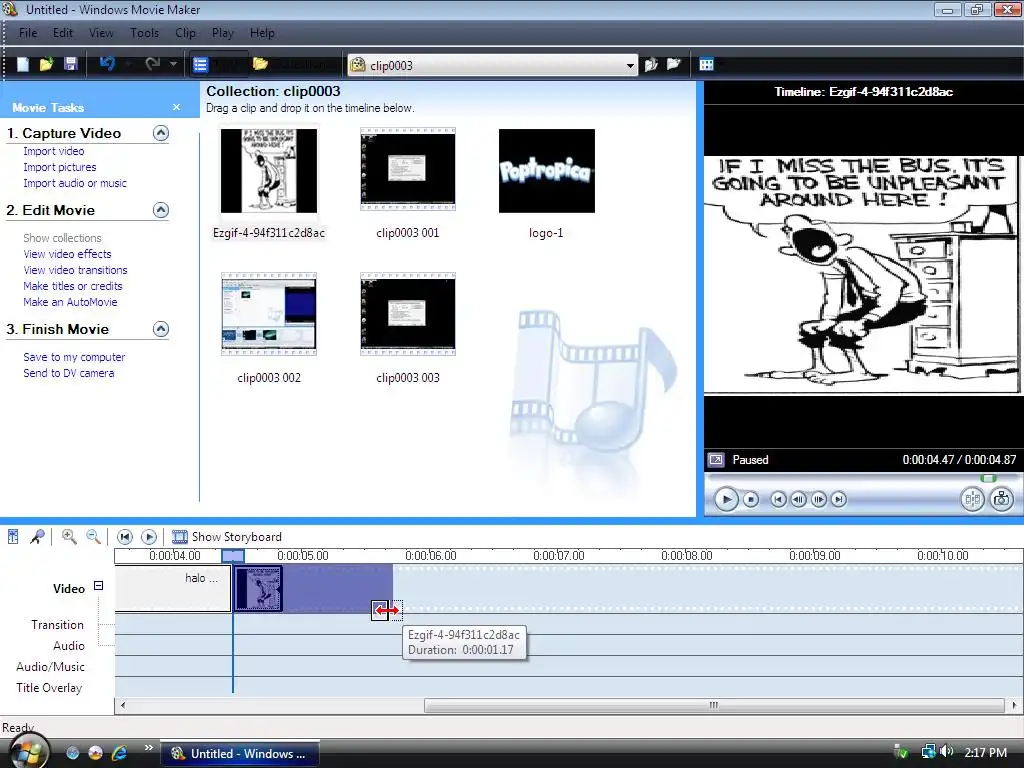
Task: Take a picture from the preview
Action: [x=1001, y=500]
